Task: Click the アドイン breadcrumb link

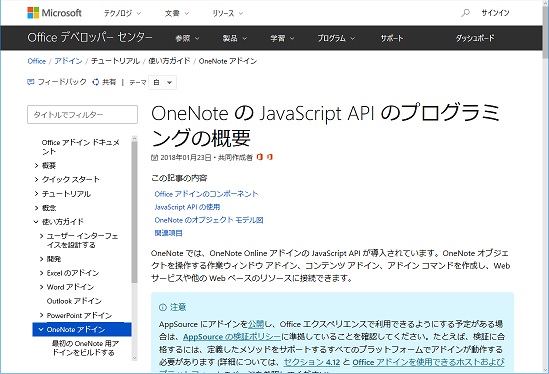Action: point(68,61)
